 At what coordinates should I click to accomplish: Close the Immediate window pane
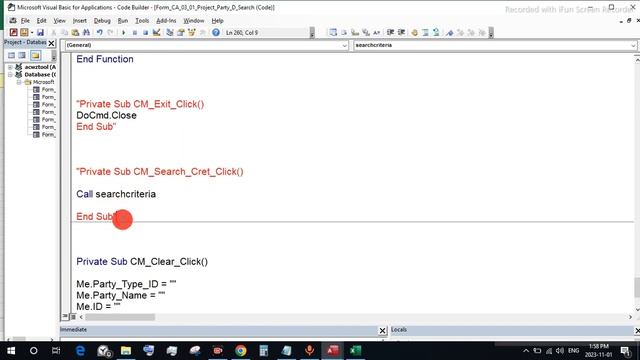[x=382, y=330]
